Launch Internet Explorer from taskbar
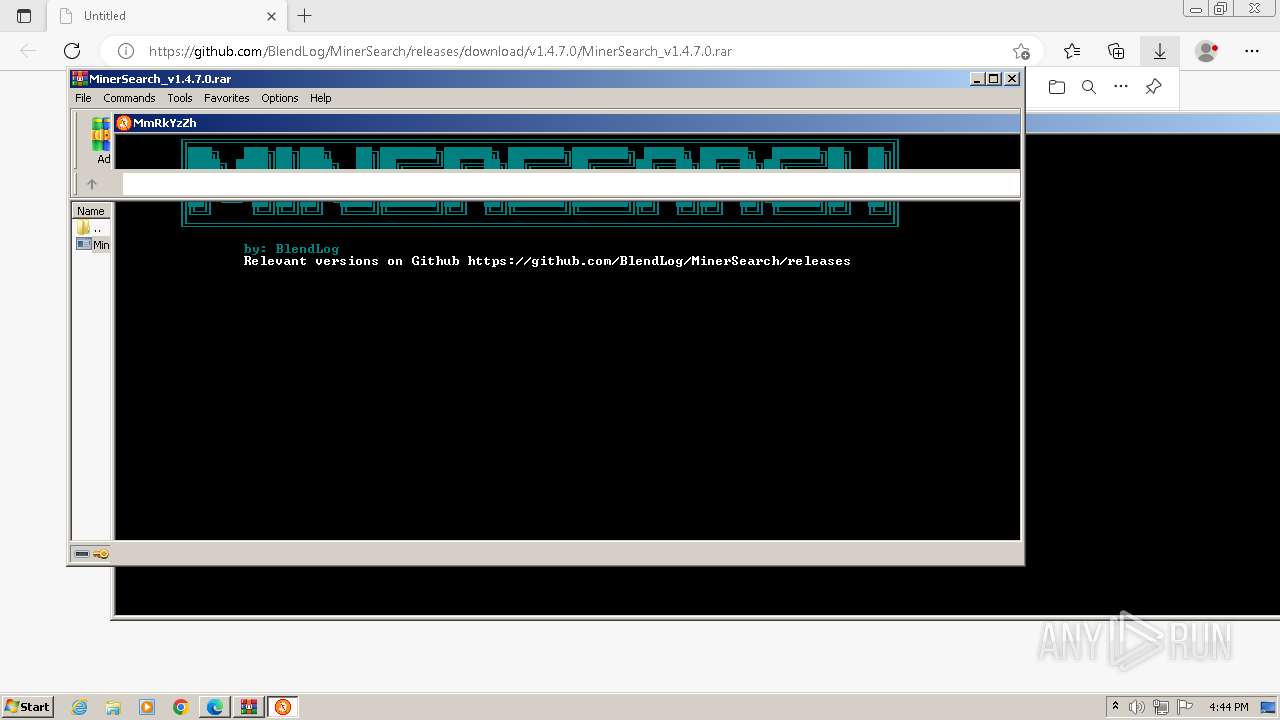 click(x=79, y=707)
